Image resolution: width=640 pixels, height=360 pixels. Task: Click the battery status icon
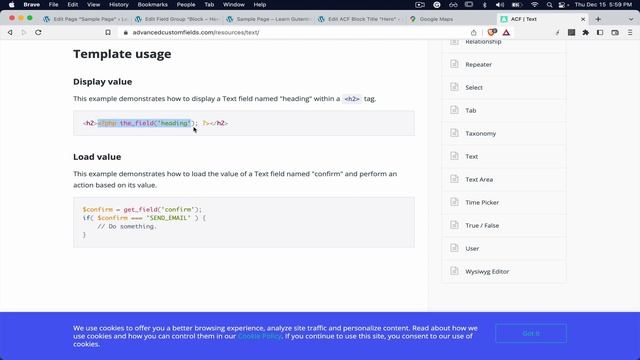517,4
